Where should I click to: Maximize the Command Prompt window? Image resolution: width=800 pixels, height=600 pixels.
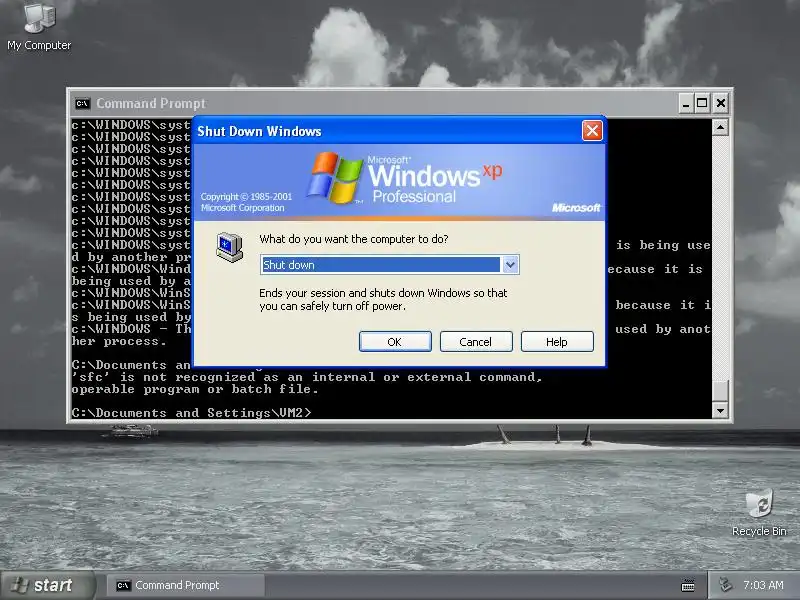point(702,104)
